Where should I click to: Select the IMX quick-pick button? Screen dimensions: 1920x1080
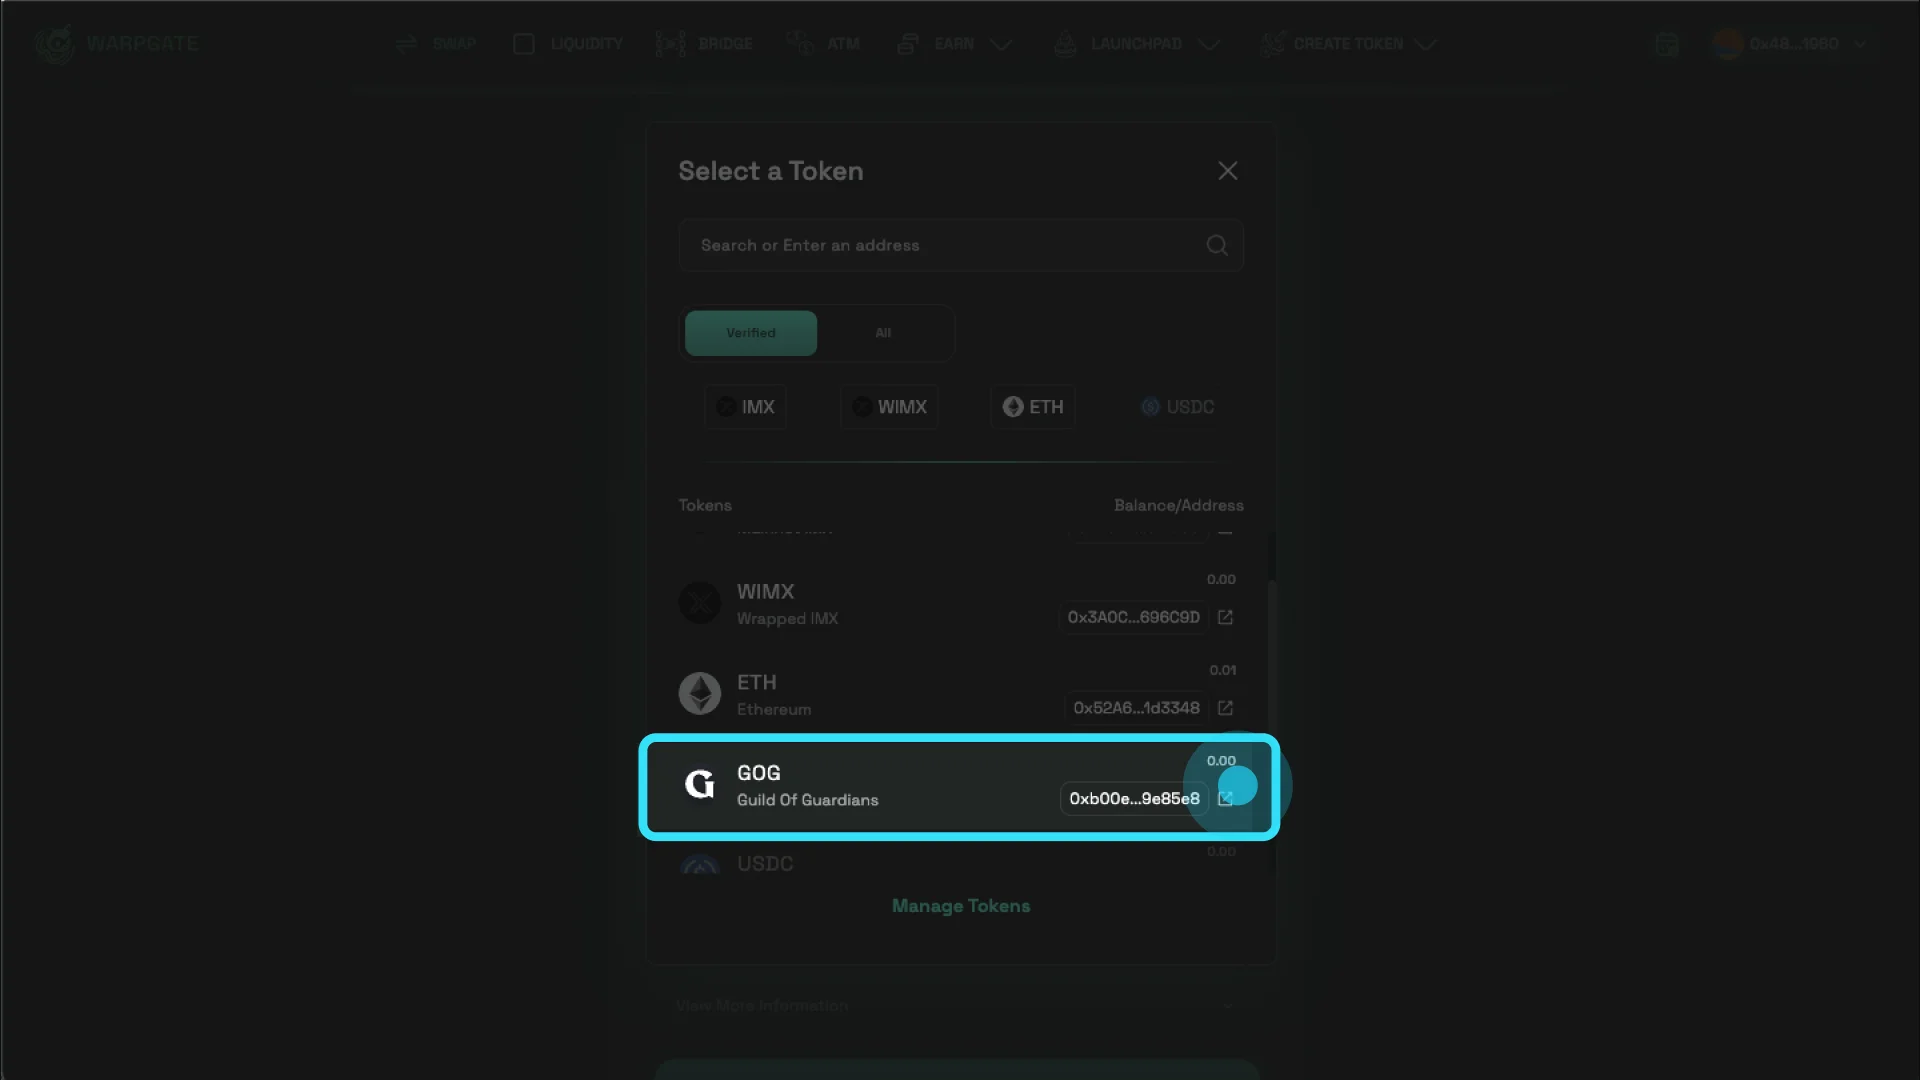click(x=745, y=407)
